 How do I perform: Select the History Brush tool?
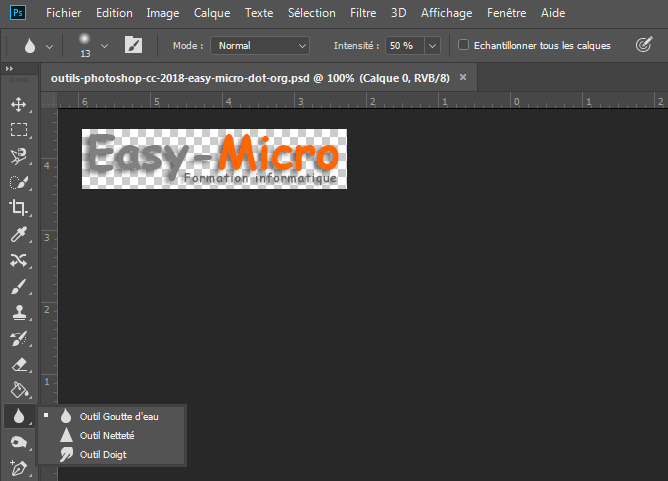pyautogui.click(x=18, y=339)
